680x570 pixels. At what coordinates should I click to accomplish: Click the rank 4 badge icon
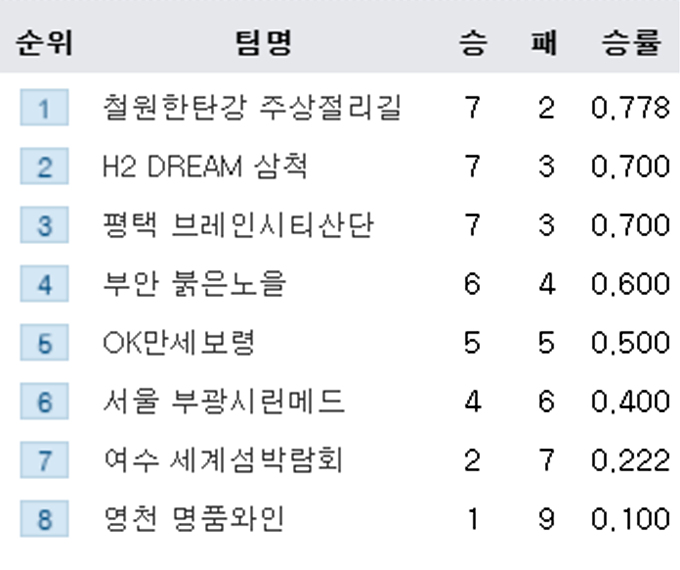[44, 284]
